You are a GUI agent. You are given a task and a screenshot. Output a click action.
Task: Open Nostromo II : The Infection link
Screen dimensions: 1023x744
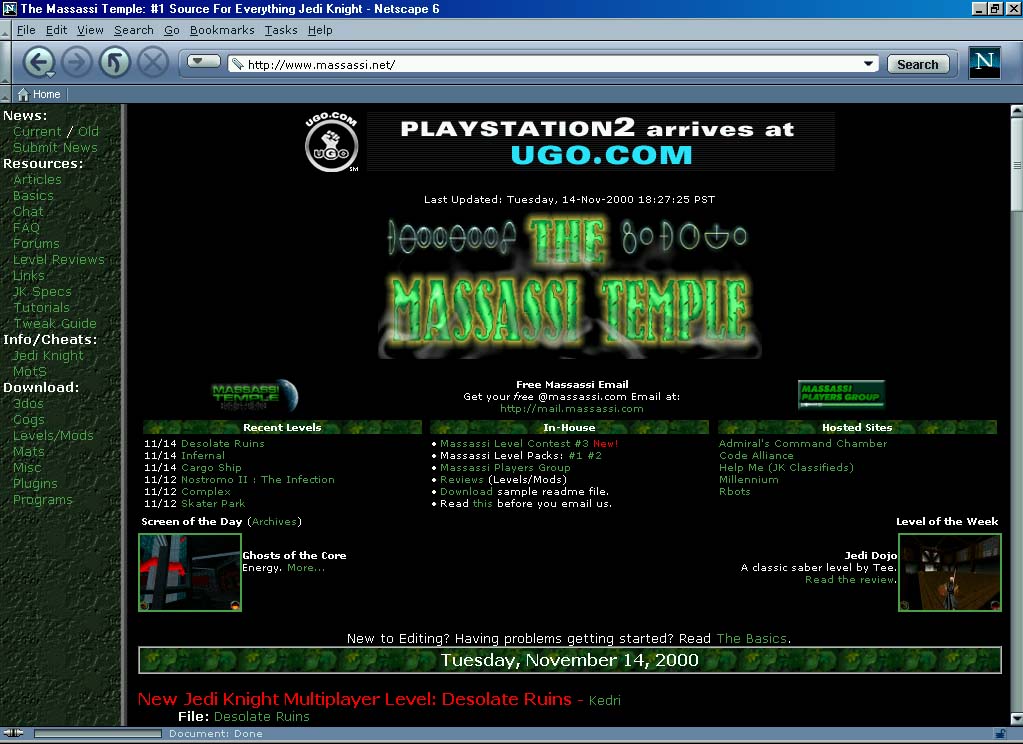click(258, 479)
